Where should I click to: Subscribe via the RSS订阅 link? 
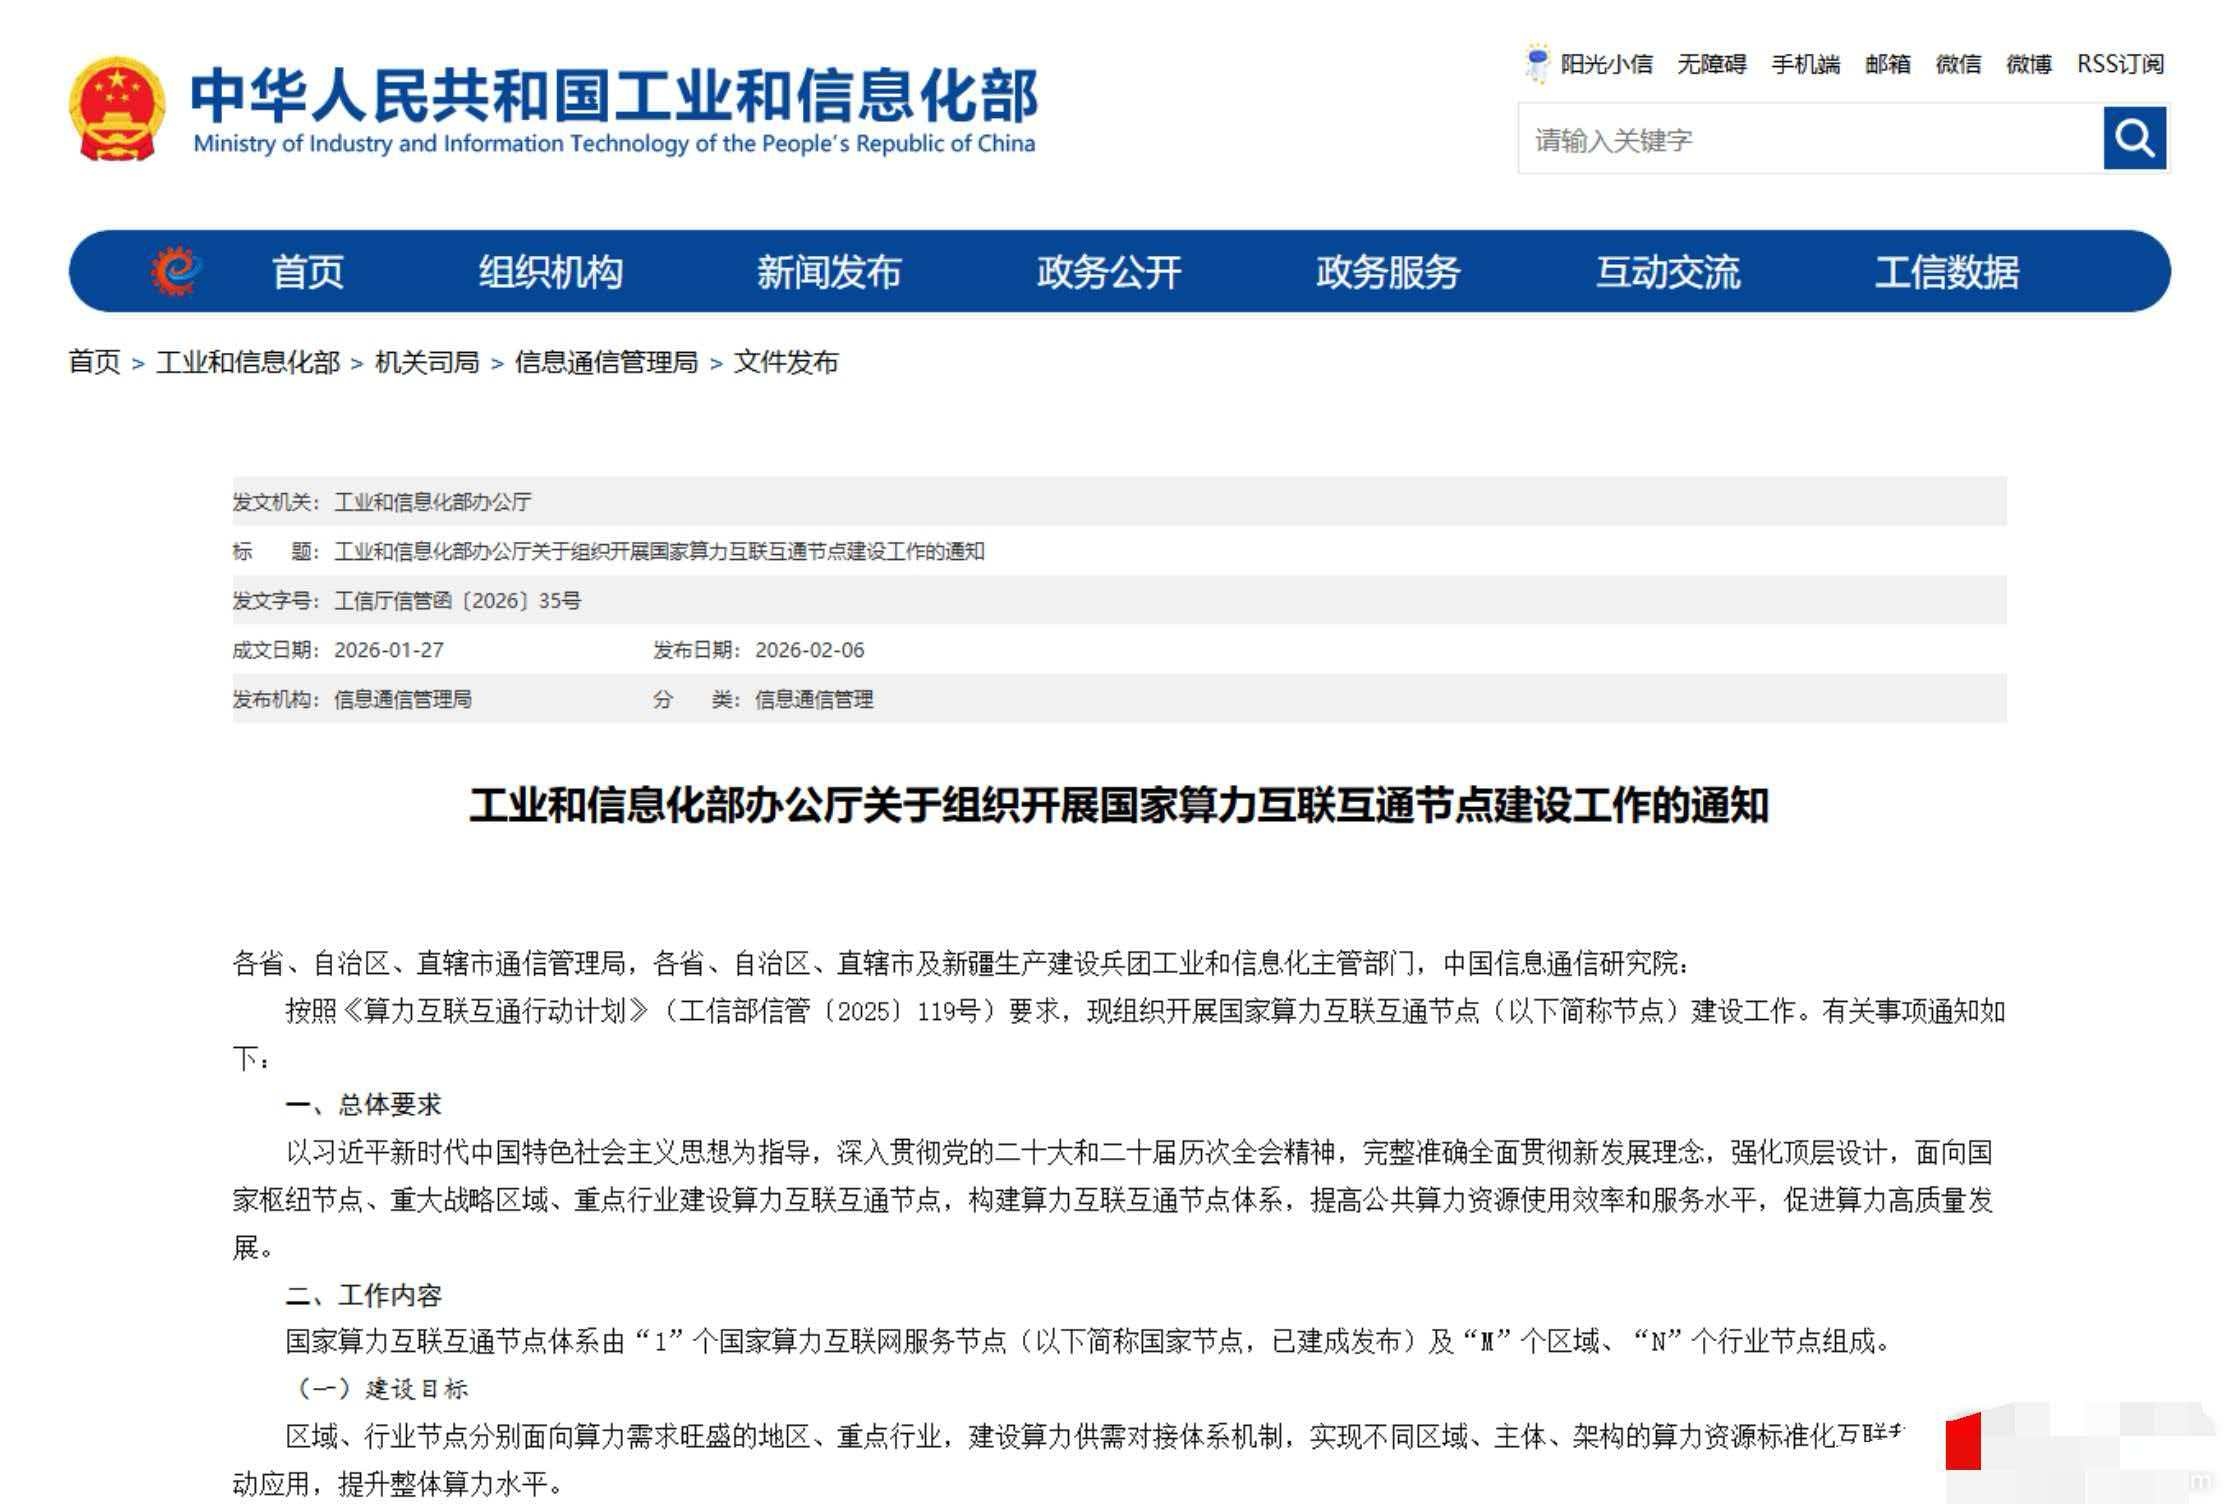pyautogui.click(x=2120, y=64)
